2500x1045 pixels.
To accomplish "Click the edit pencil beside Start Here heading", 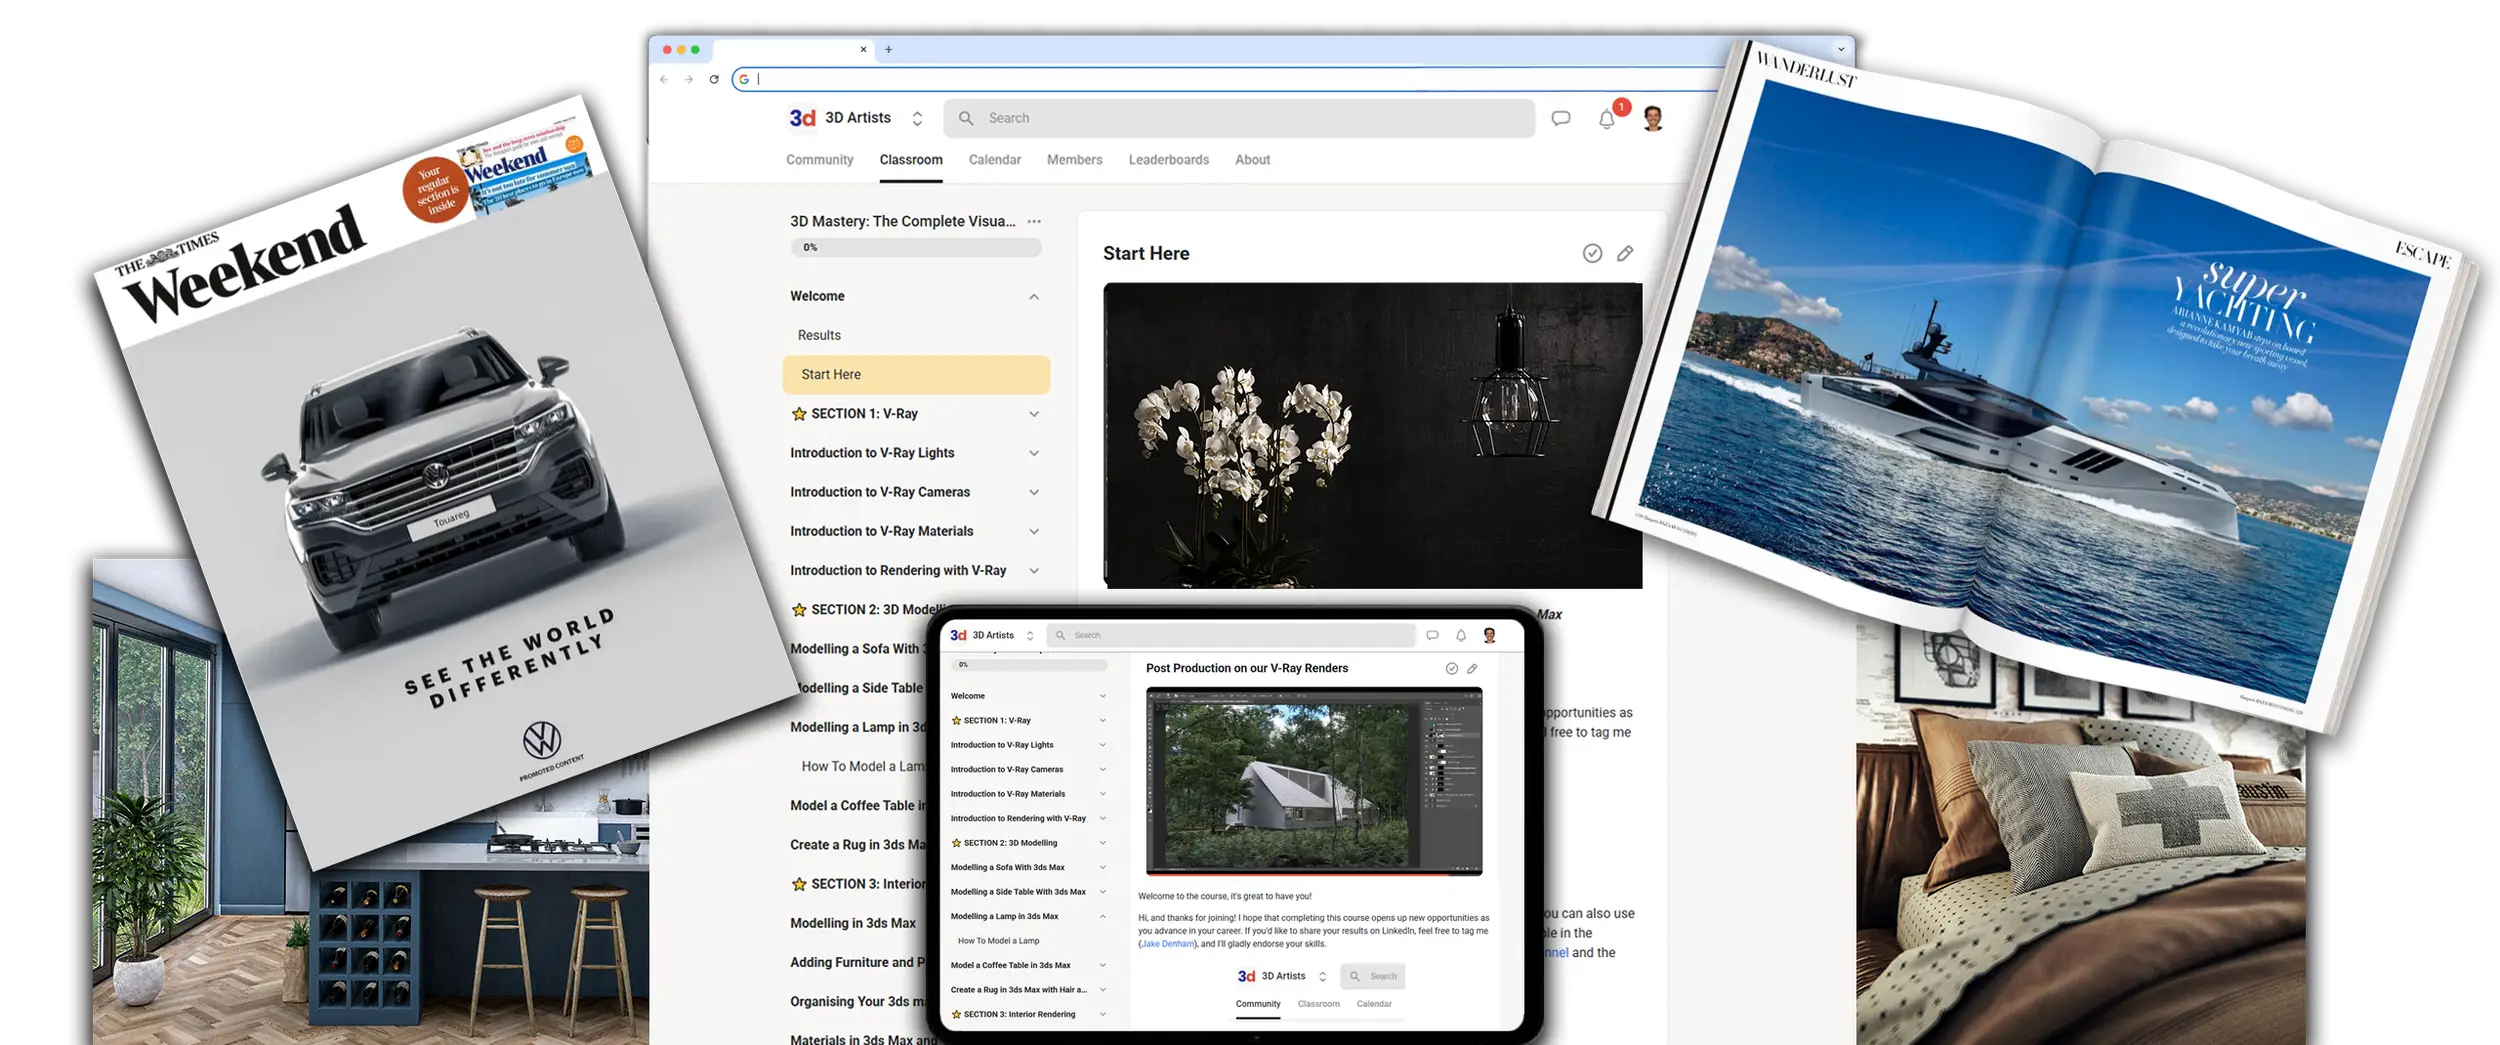I will [x=1625, y=254].
